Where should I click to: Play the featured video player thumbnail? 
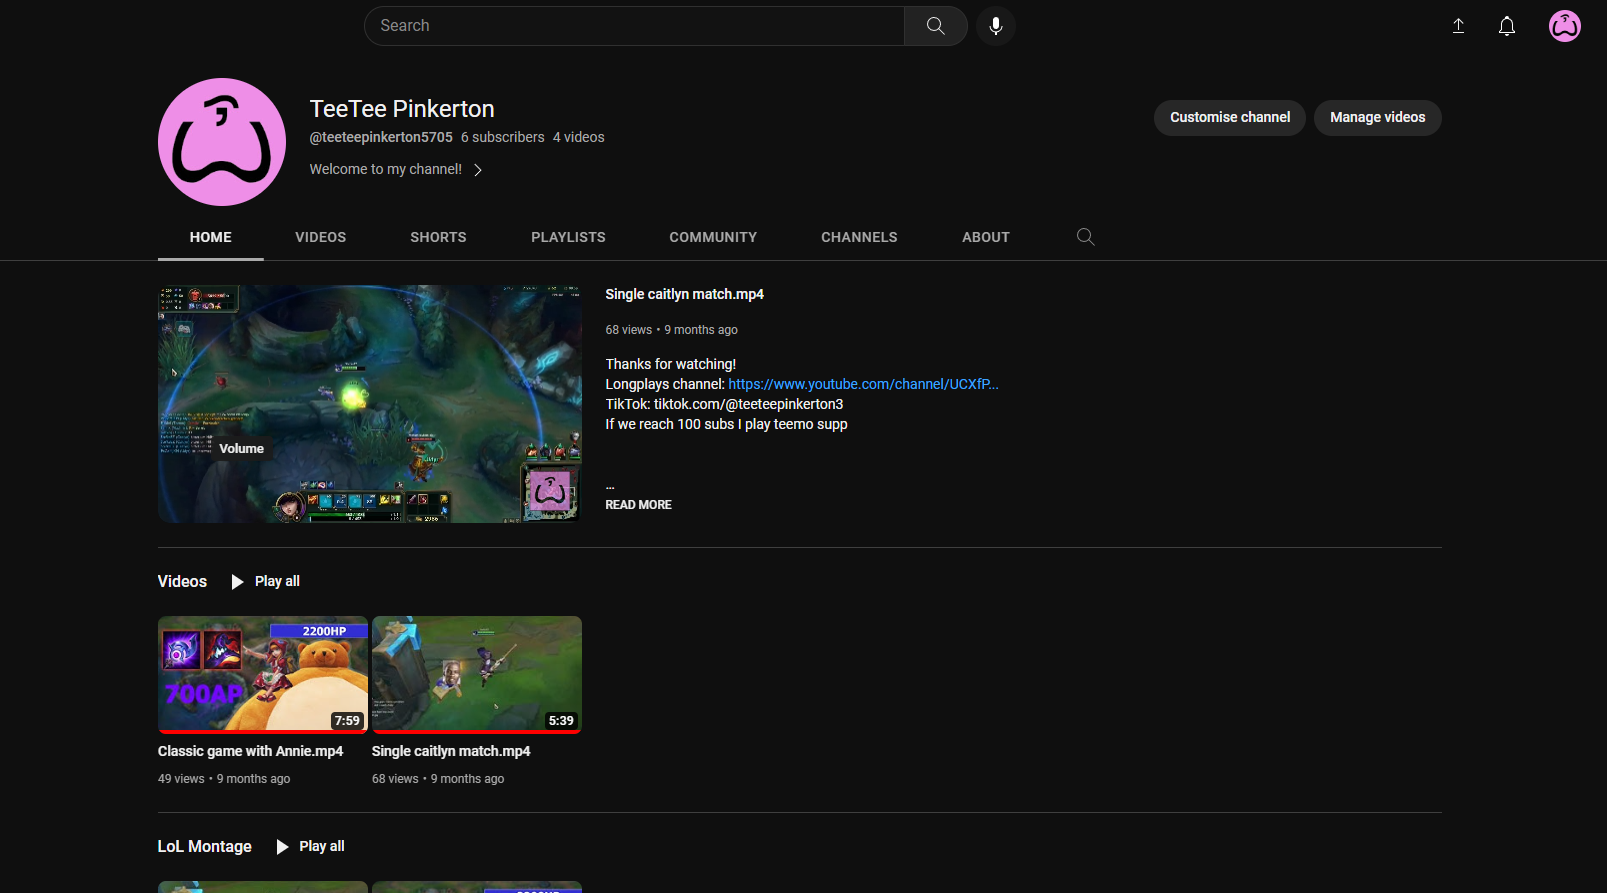pos(370,404)
